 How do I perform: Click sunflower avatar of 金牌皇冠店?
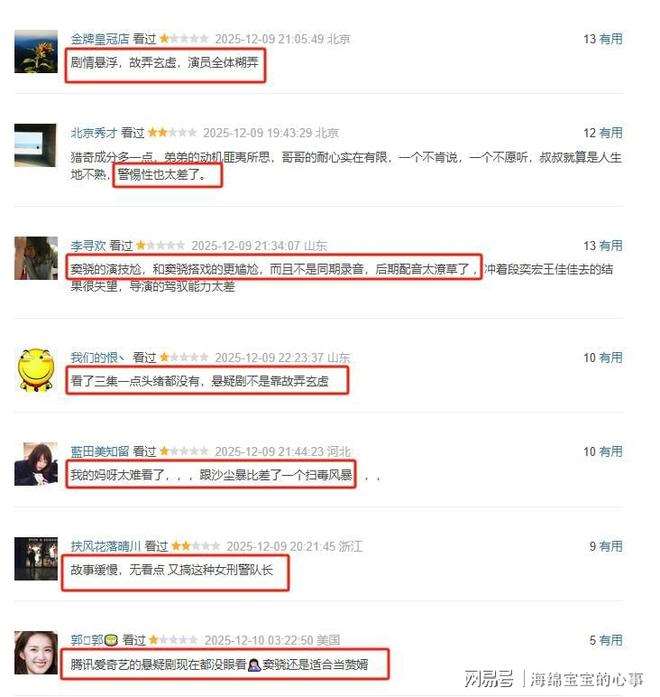click(36, 52)
